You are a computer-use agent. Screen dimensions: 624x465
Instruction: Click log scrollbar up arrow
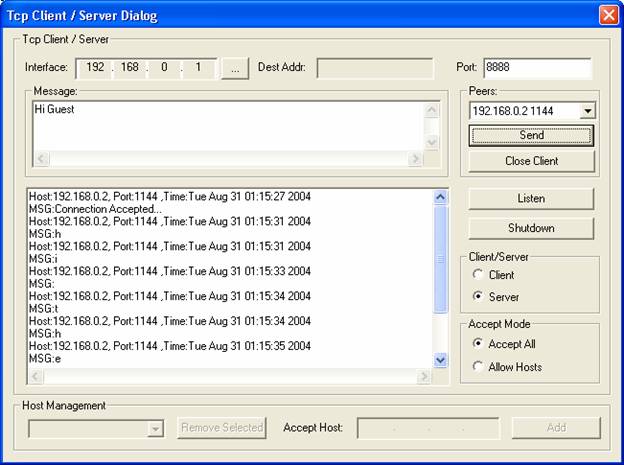(440, 197)
